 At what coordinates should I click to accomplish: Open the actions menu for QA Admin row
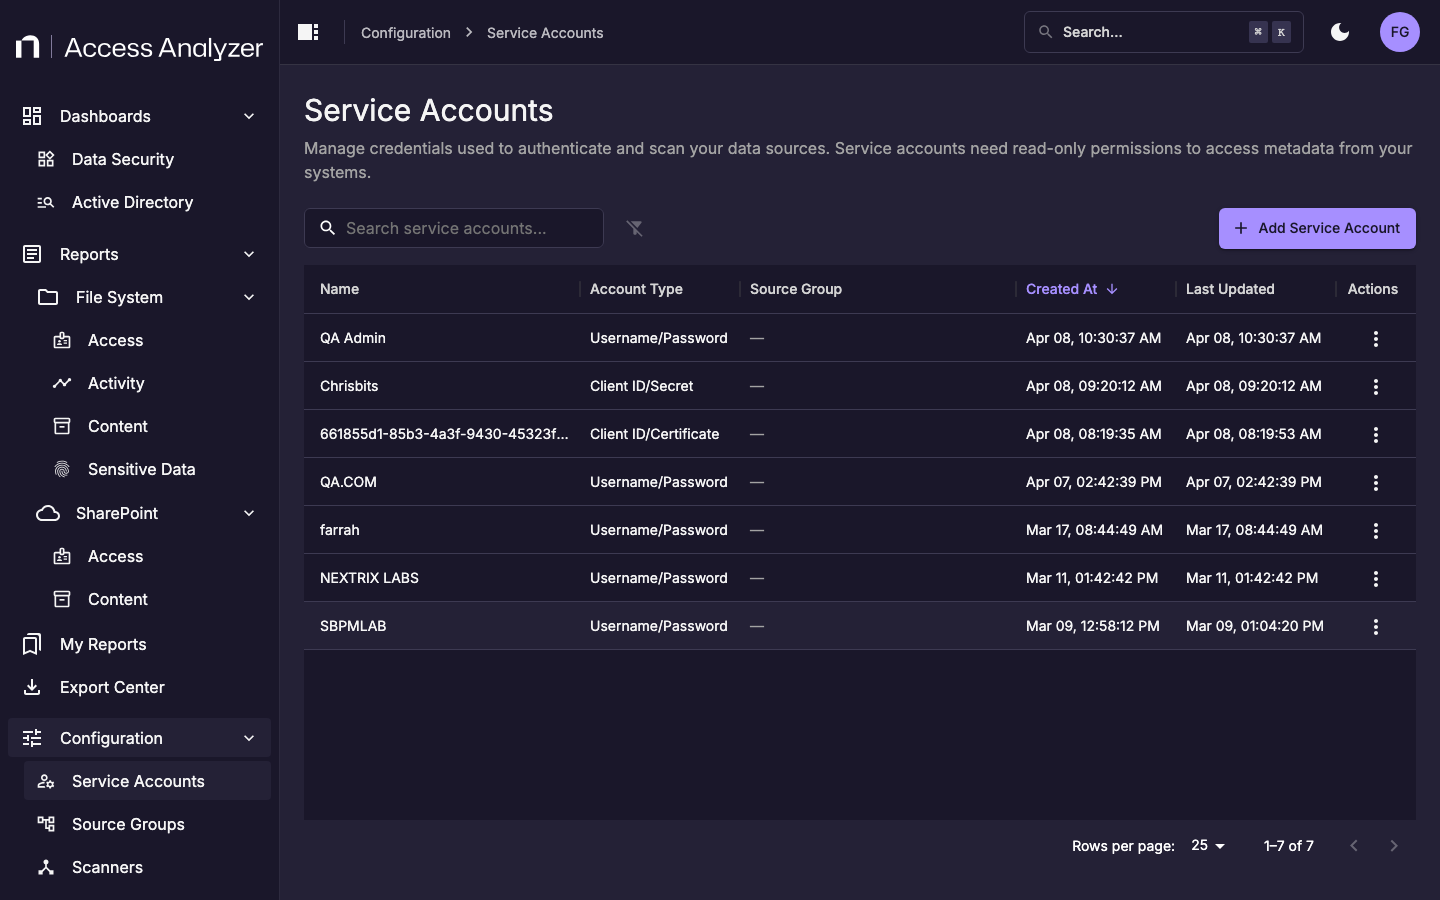pos(1376,338)
